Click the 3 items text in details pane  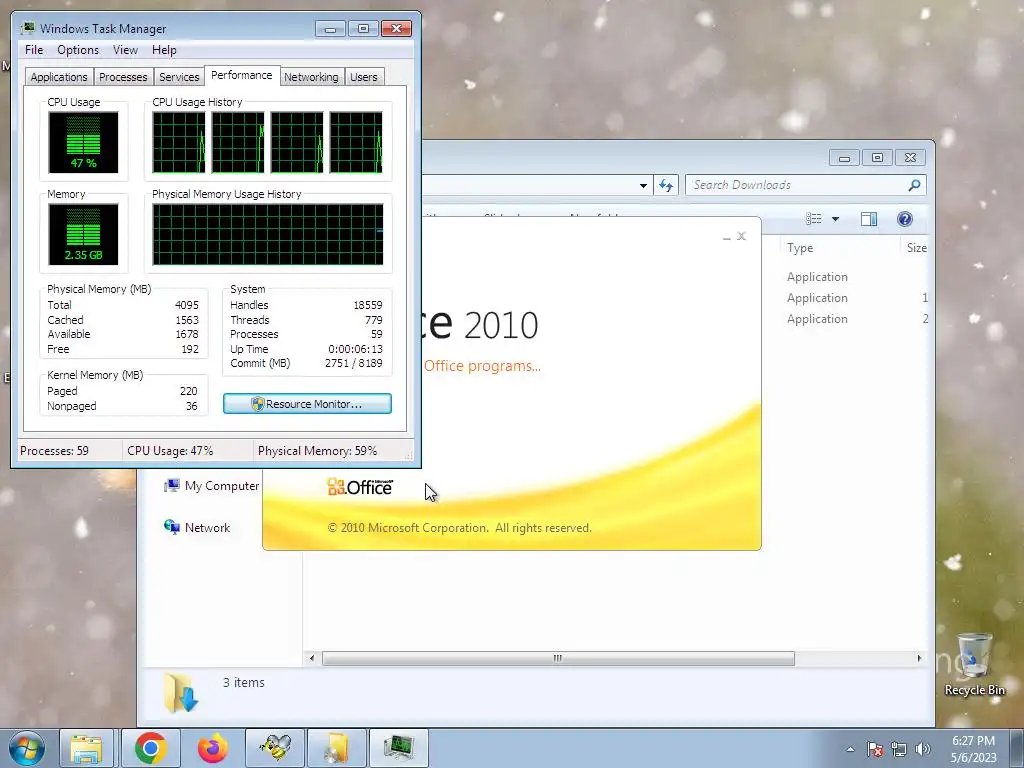coord(244,682)
